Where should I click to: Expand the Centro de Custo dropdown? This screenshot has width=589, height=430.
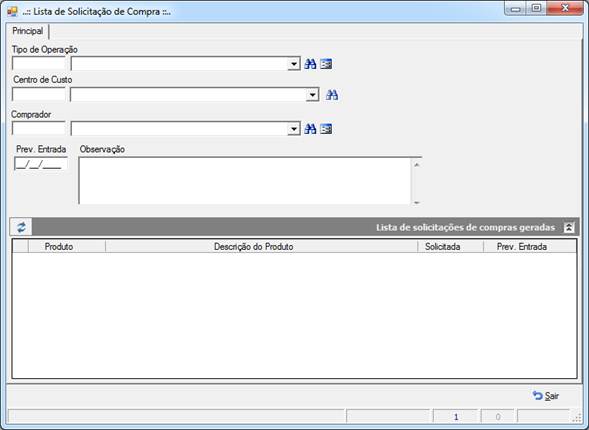(312, 95)
